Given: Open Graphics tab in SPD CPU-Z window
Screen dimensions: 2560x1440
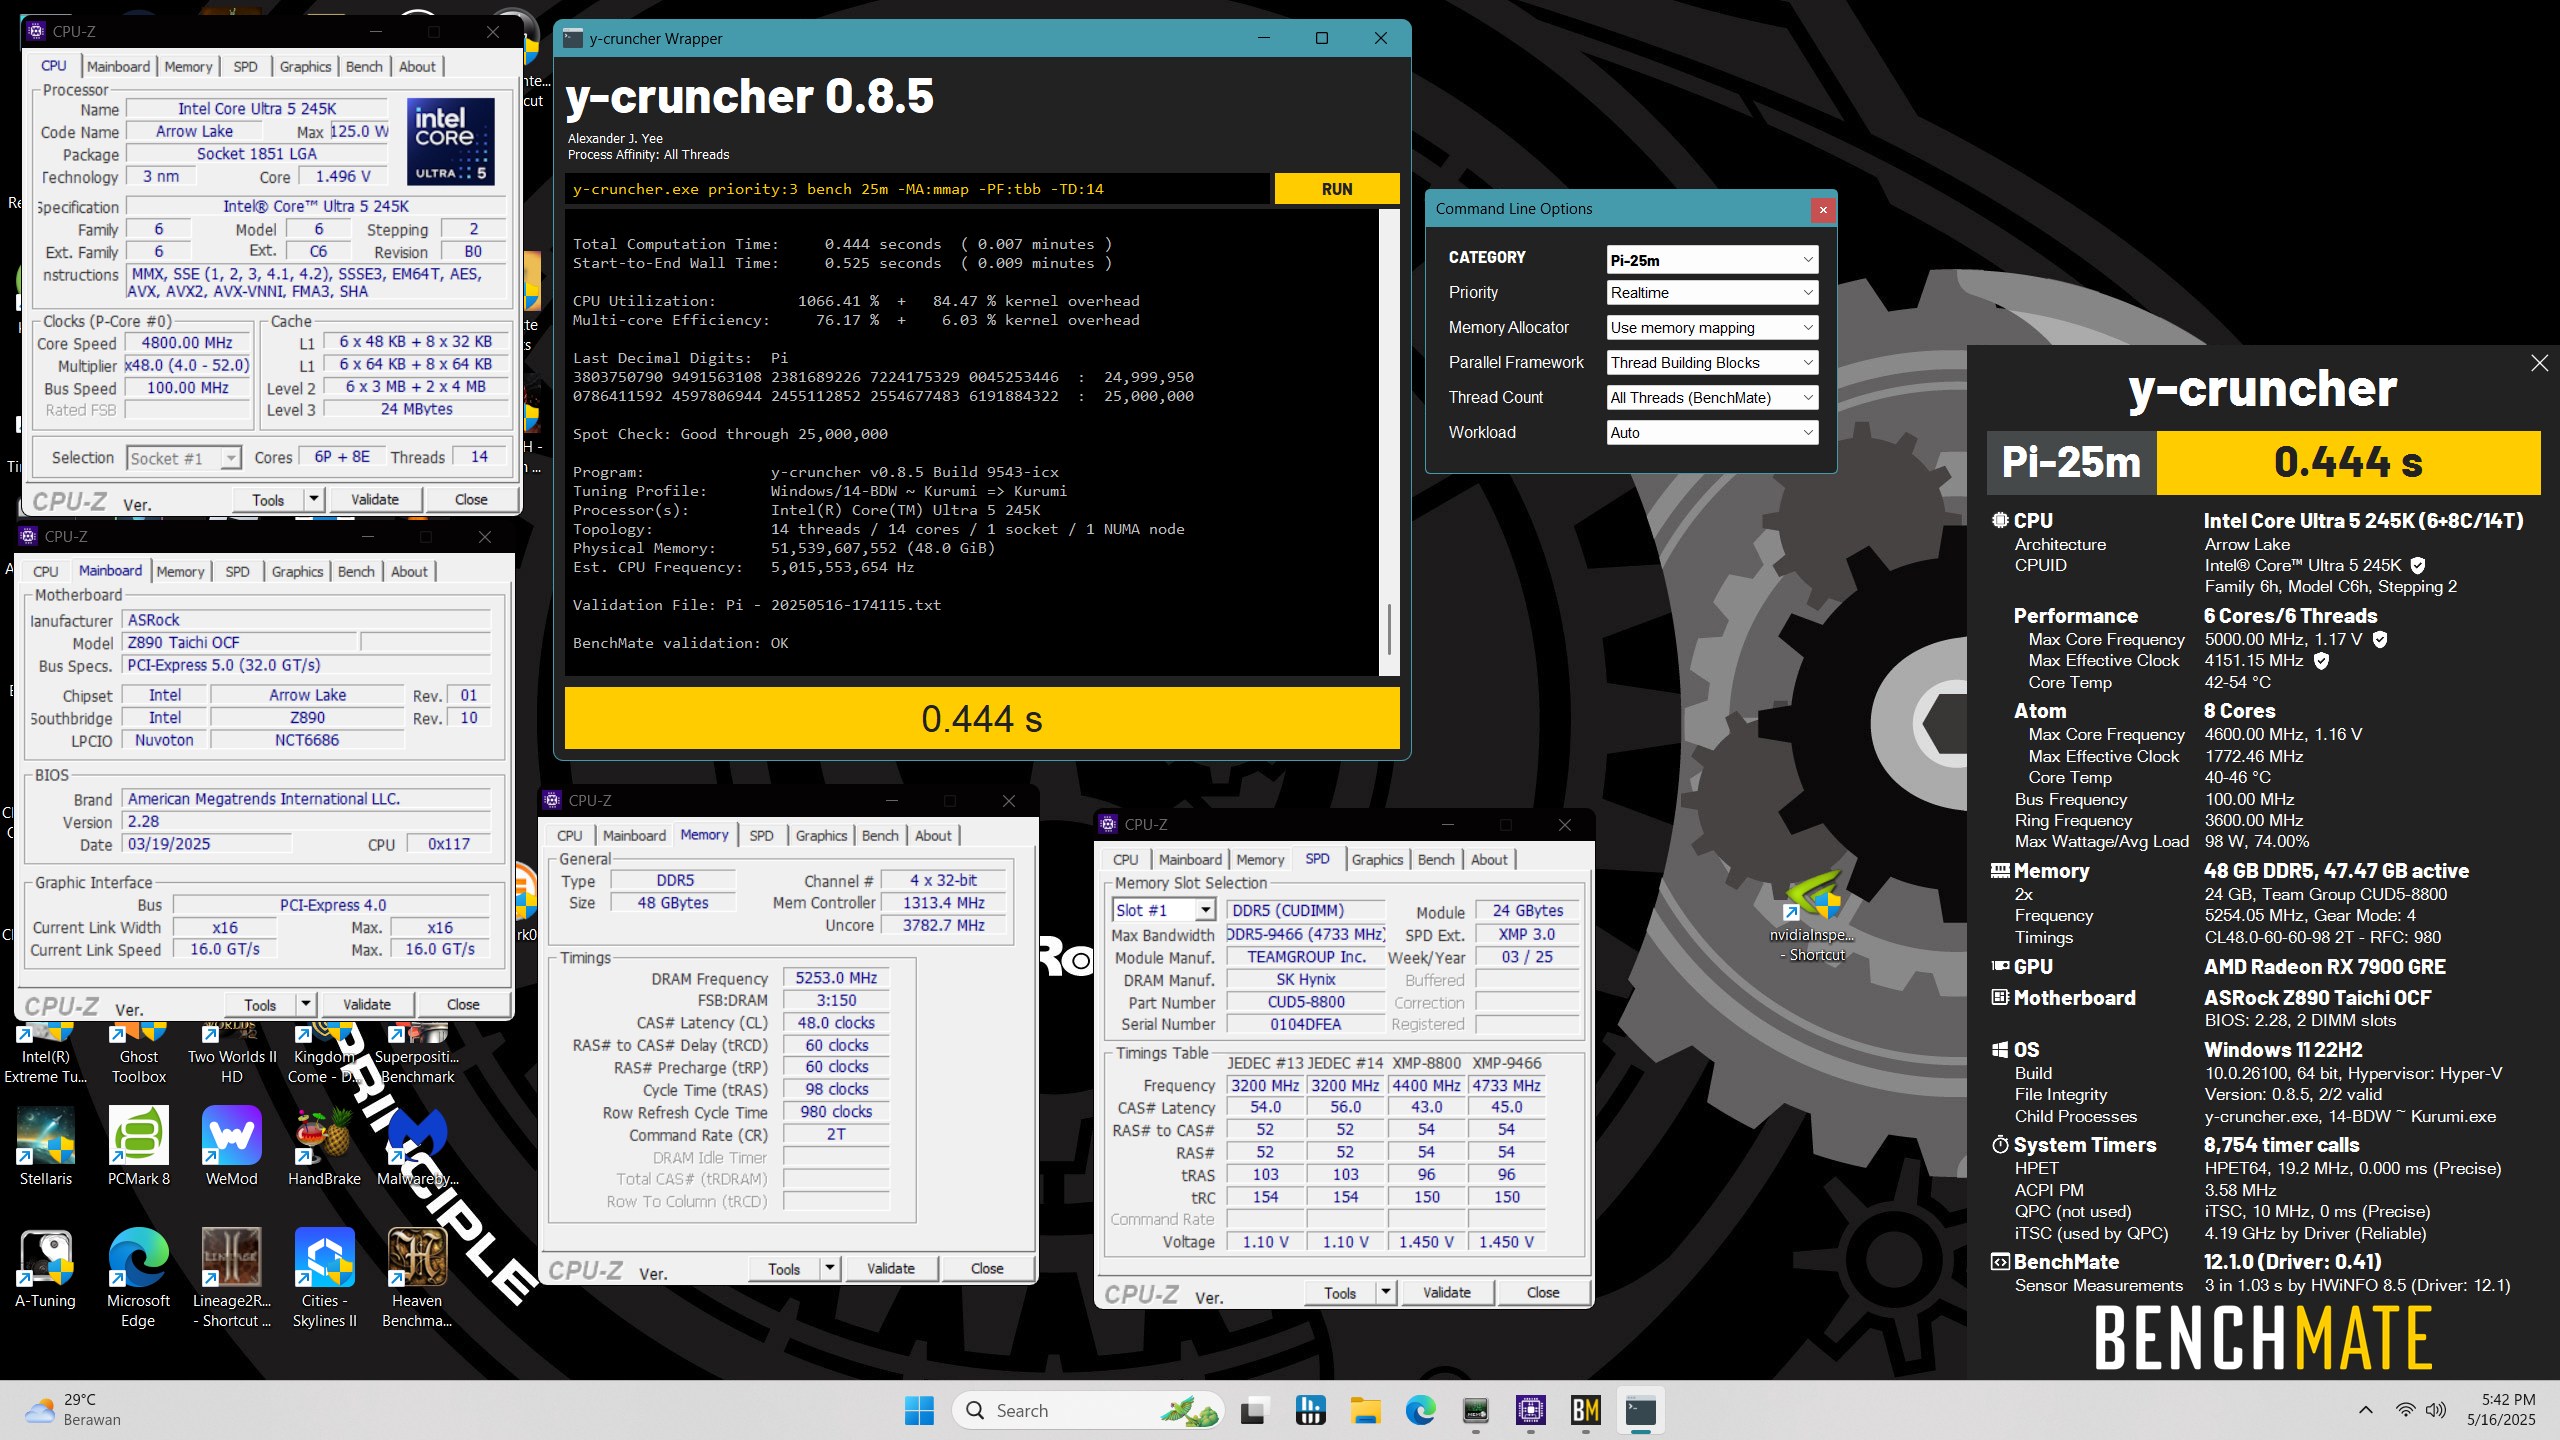Looking at the screenshot, I should [x=1377, y=859].
